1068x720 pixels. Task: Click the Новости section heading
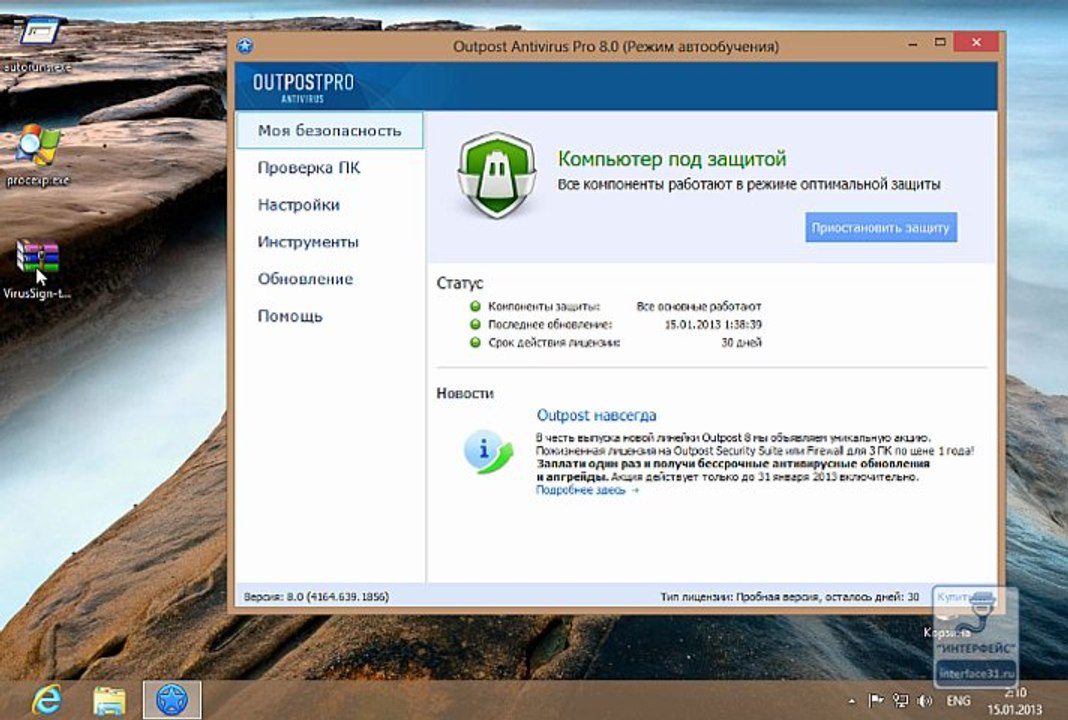[465, 393]
